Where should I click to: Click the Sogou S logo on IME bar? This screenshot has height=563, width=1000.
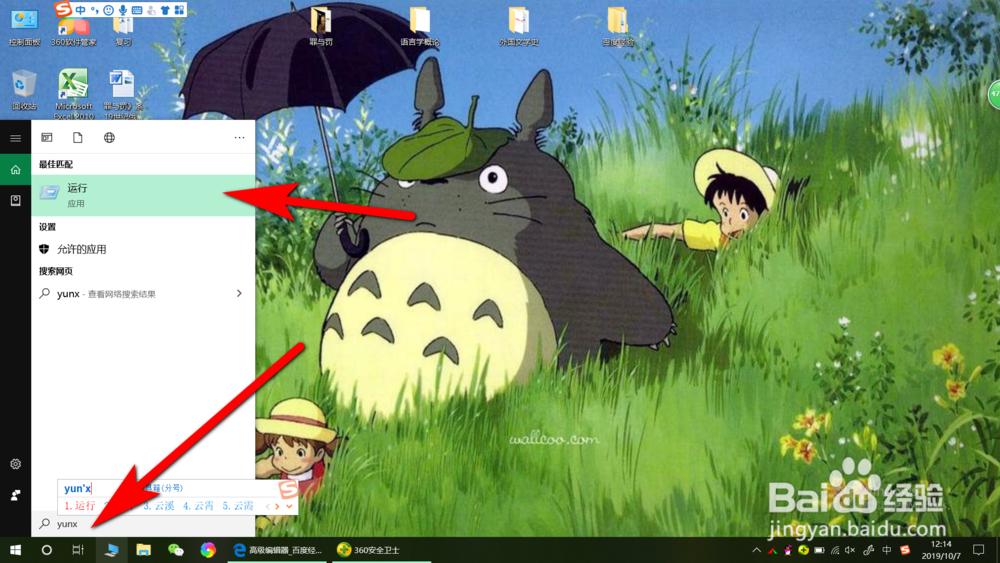coord(62,9)
